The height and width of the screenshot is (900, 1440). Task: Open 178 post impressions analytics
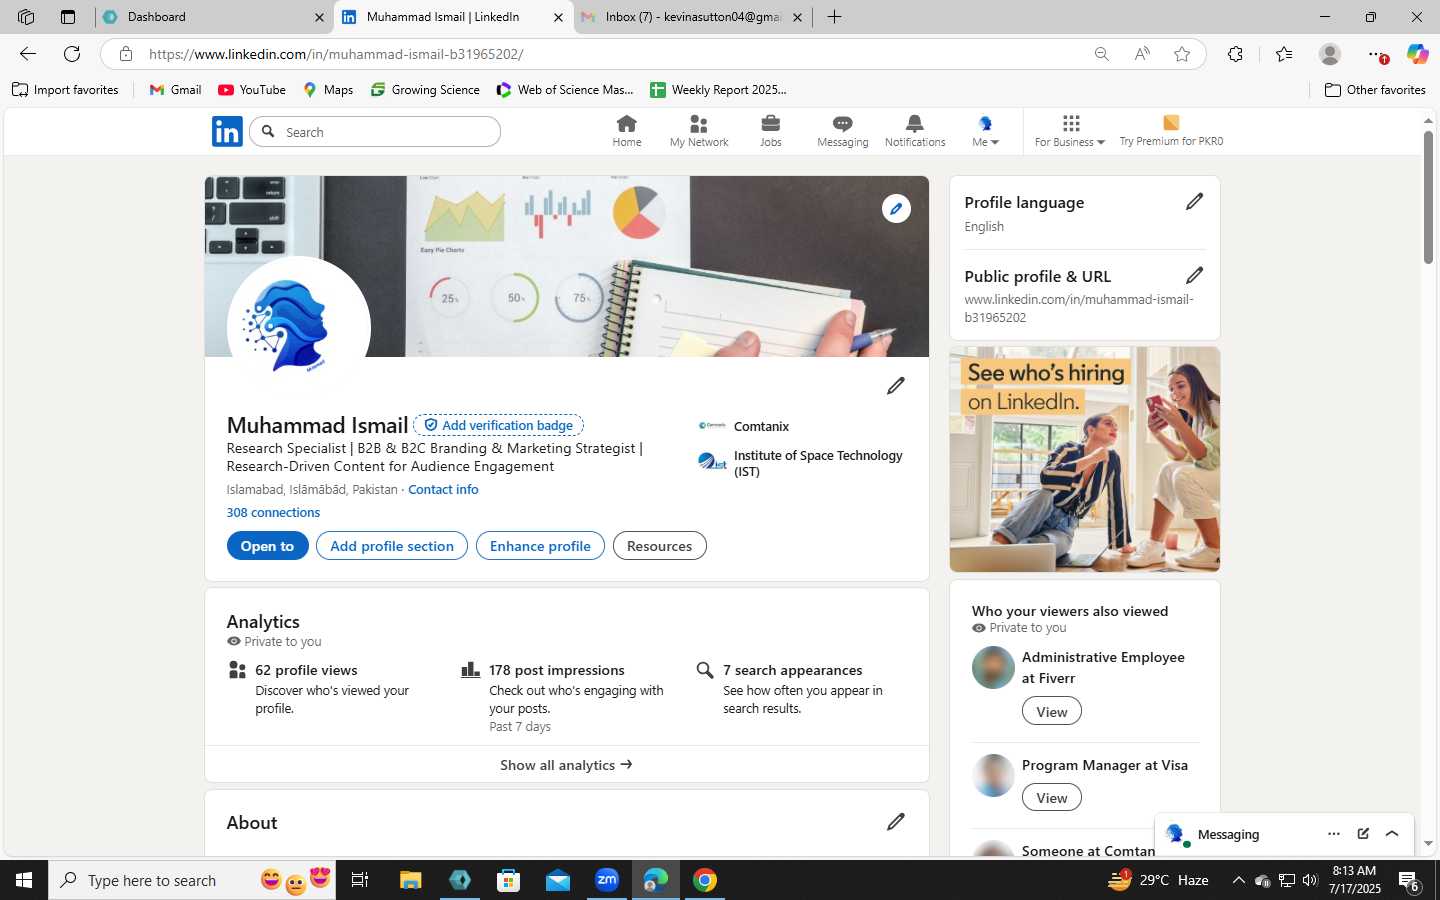pos(557,670)
